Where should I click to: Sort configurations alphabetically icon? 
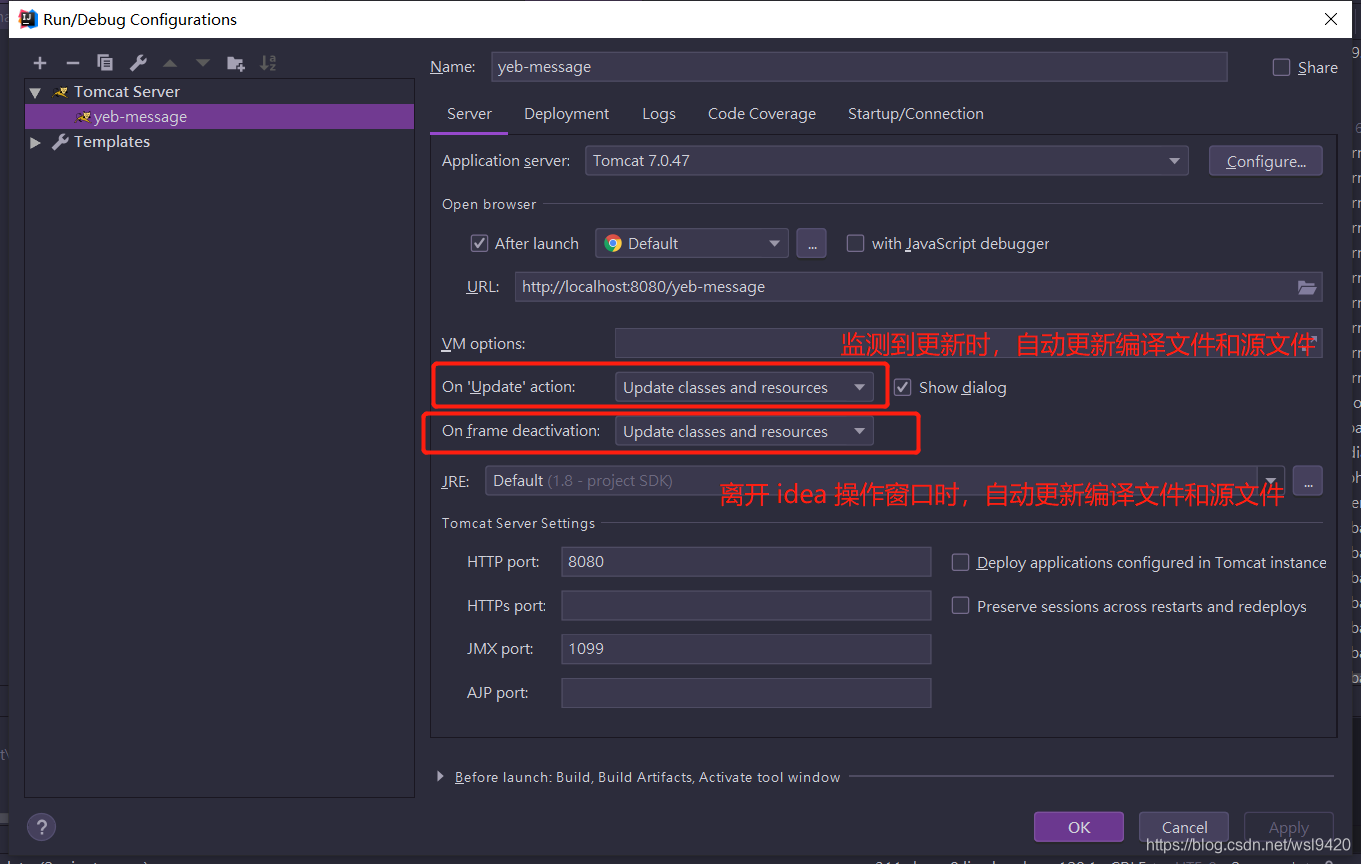point(268,63)
